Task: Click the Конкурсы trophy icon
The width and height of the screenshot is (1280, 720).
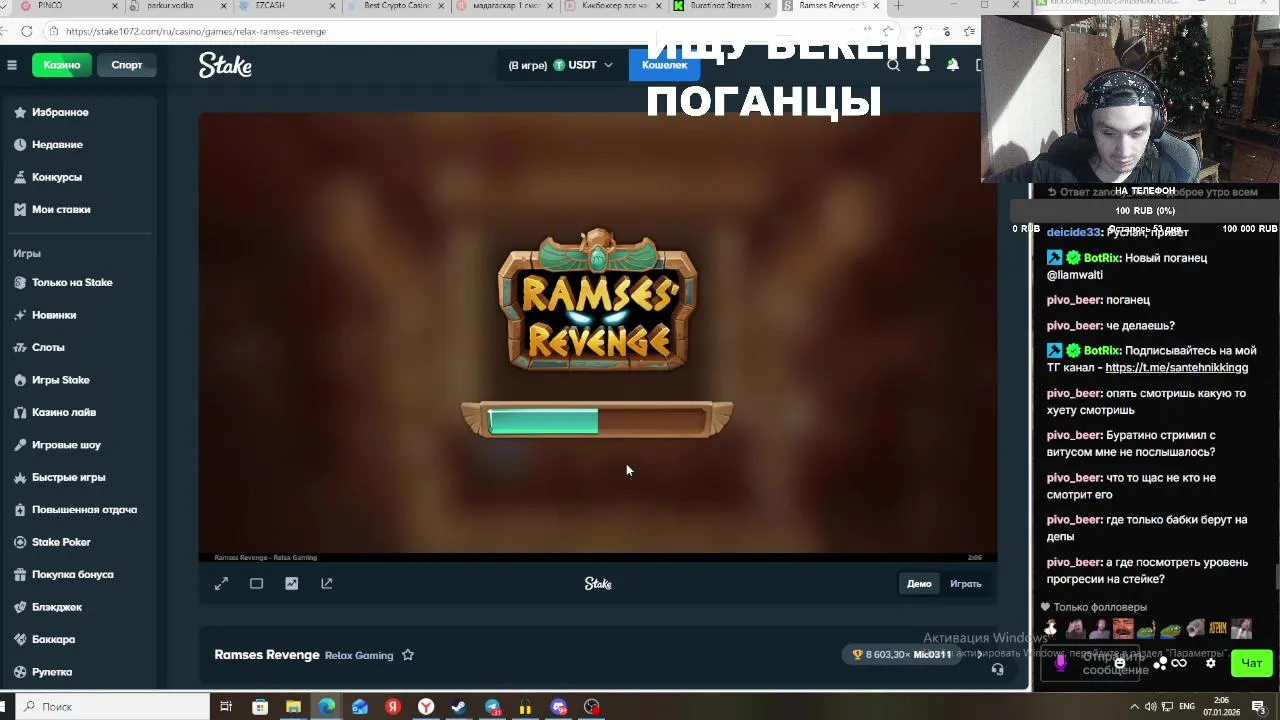Action: click(20, 177)
